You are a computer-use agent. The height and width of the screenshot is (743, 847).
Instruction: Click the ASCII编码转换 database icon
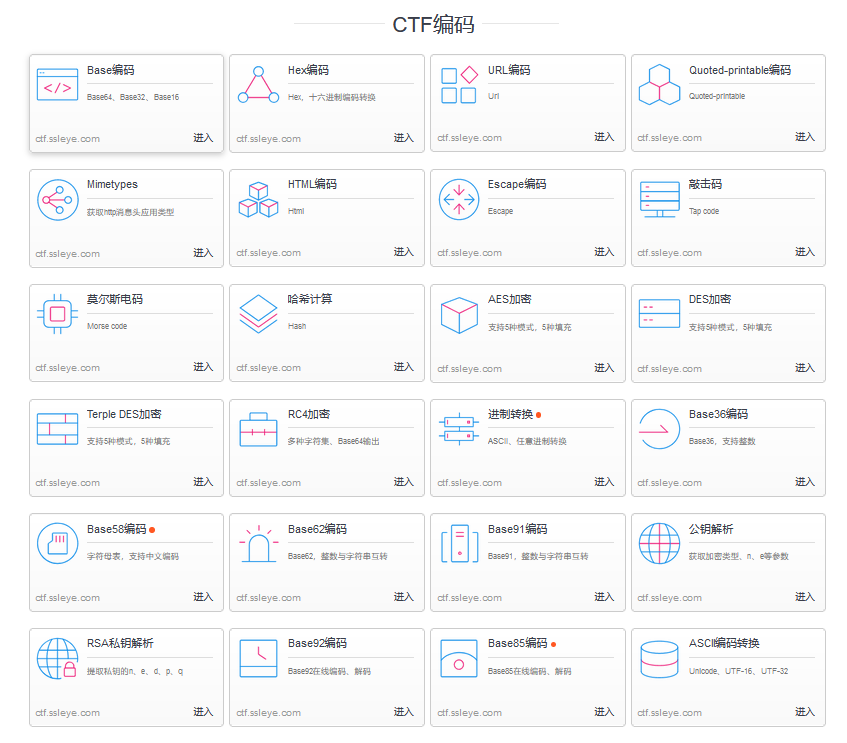(659, 659)
